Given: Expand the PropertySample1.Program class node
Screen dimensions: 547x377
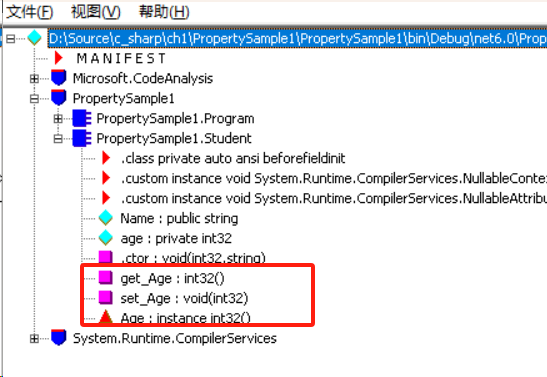Looking at the screenshot, I should (x=58, y=119).
